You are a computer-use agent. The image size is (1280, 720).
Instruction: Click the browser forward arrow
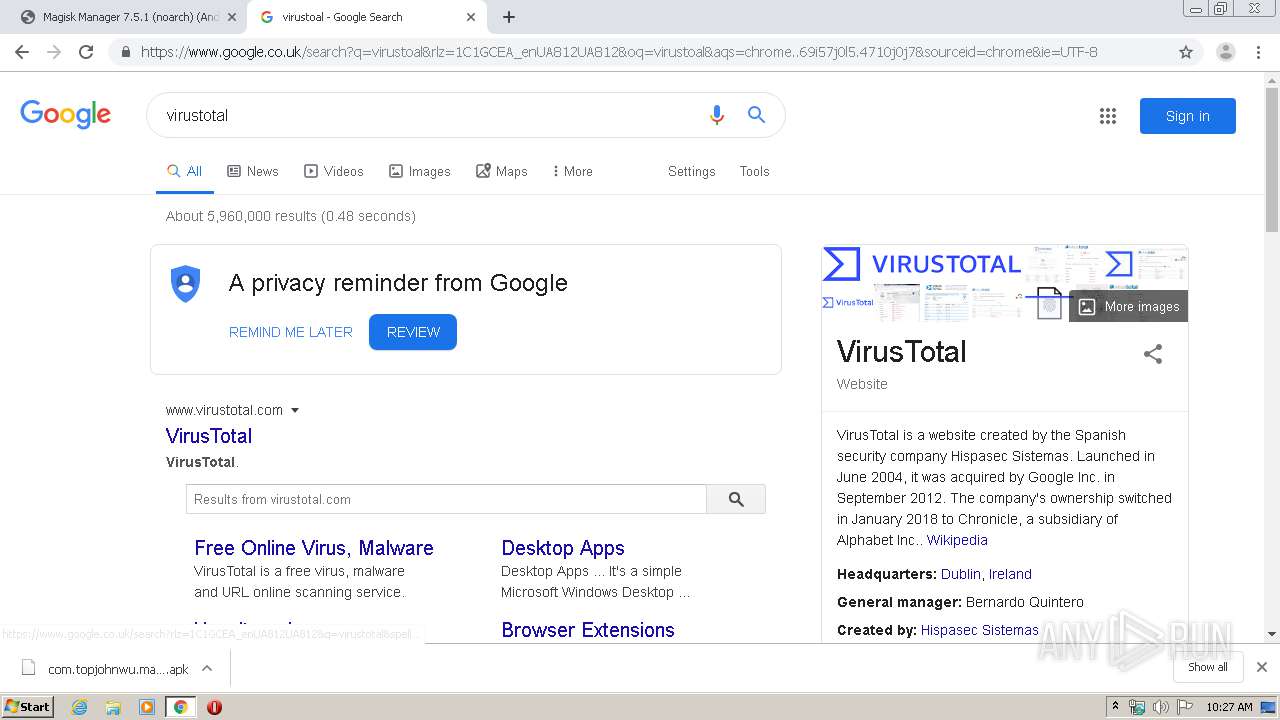click(54, 52)
